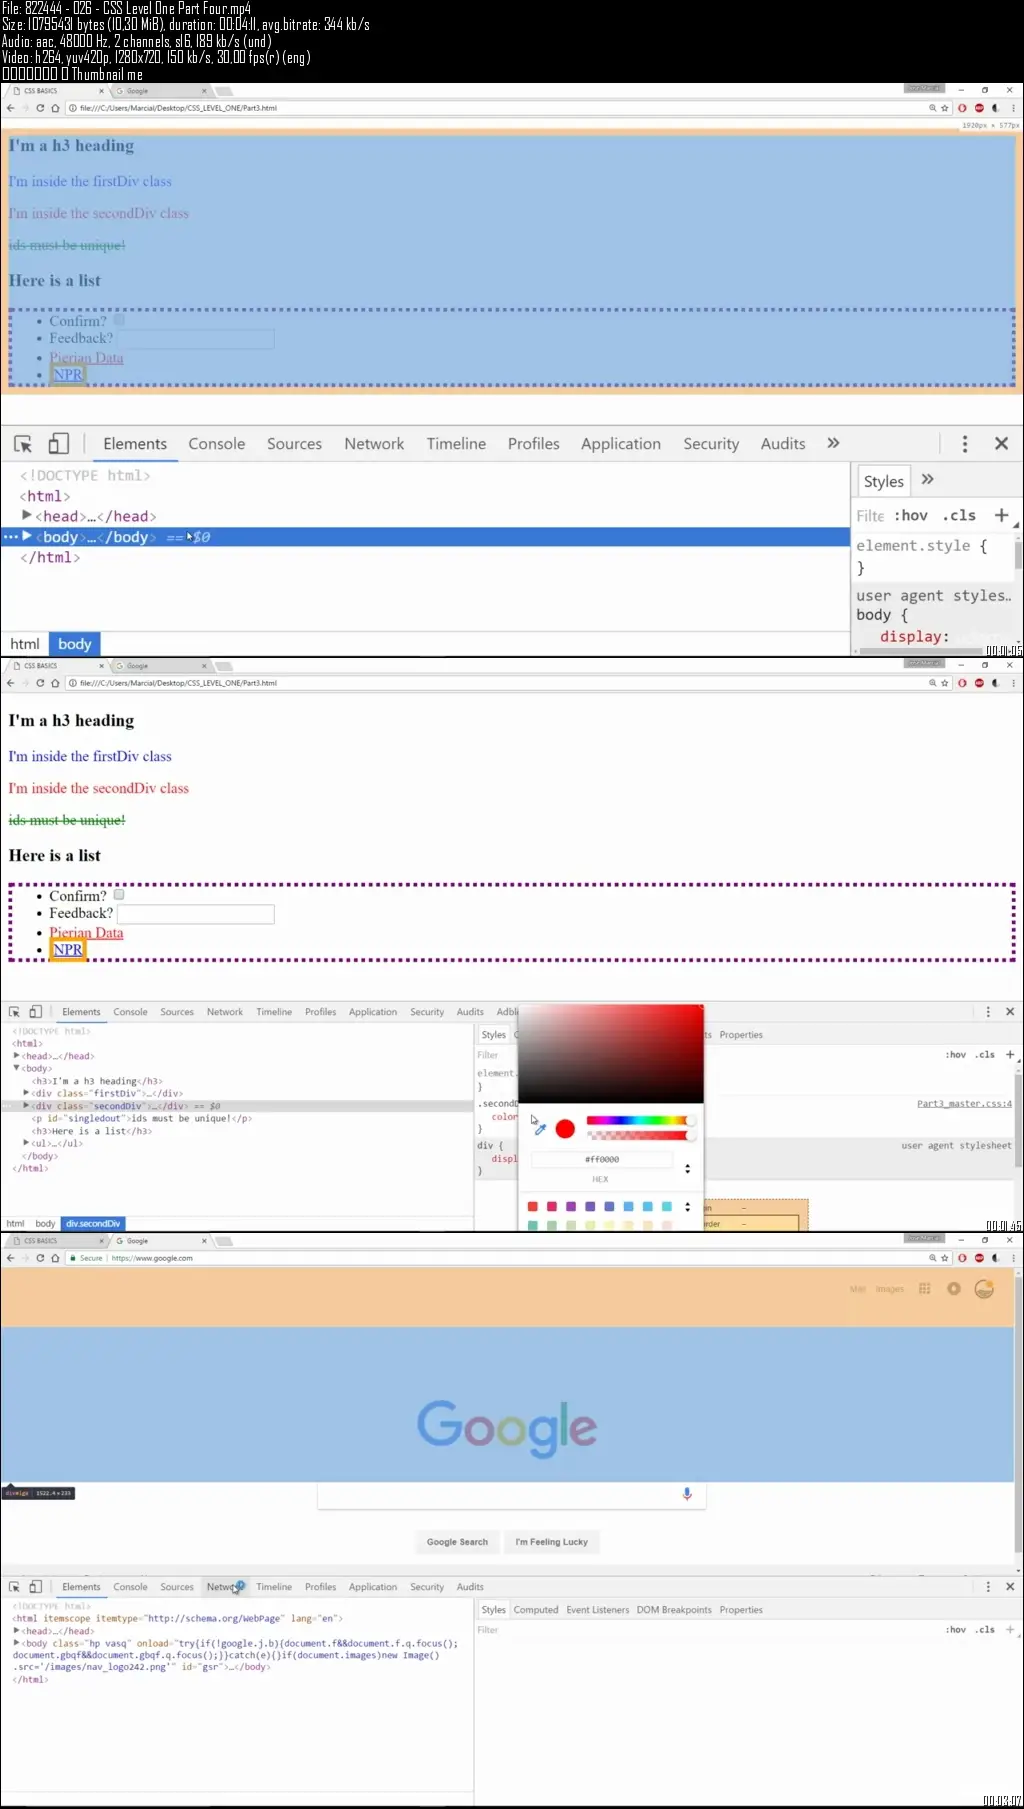Click the Filter field in the large Styles pane
Screen dimensions: 1024x1809
pos(870,516)
